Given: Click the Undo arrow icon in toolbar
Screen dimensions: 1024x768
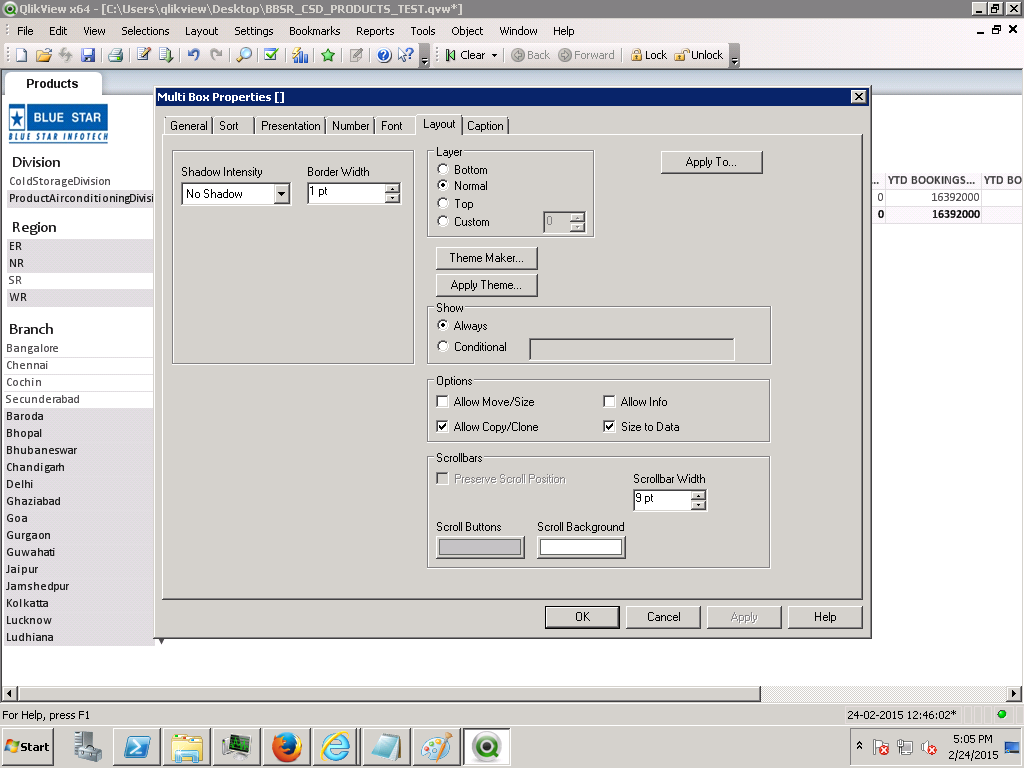Looking at the screenshot, I should pyautogui.click(x=194, y=56).
